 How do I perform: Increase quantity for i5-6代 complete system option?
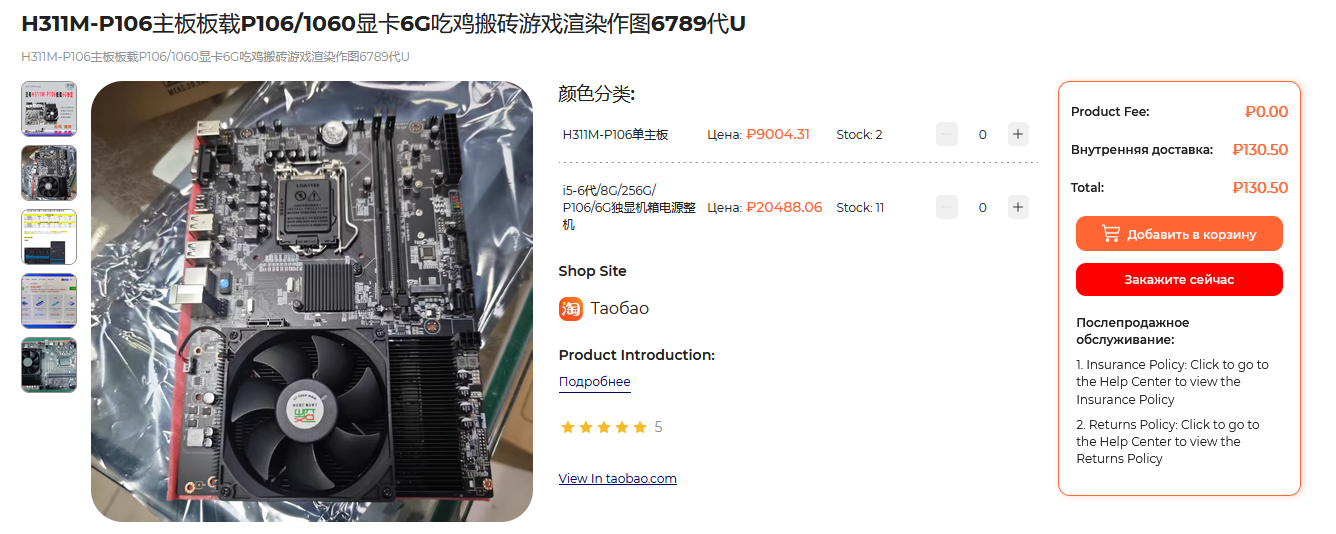(1018, 207)
